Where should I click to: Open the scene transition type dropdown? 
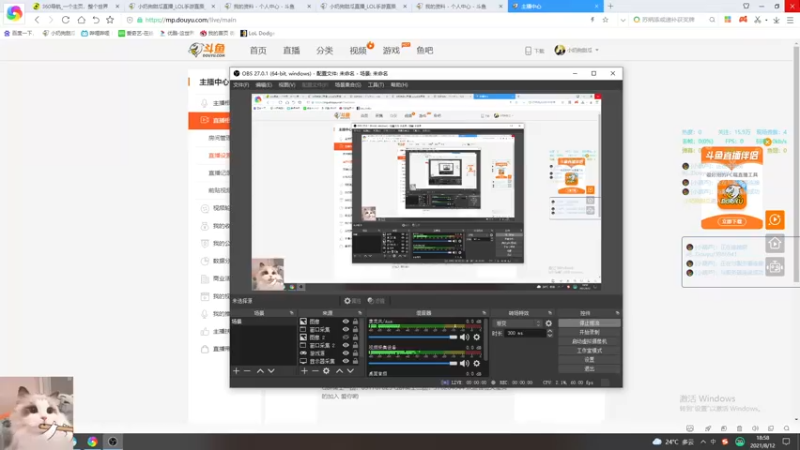518,323
